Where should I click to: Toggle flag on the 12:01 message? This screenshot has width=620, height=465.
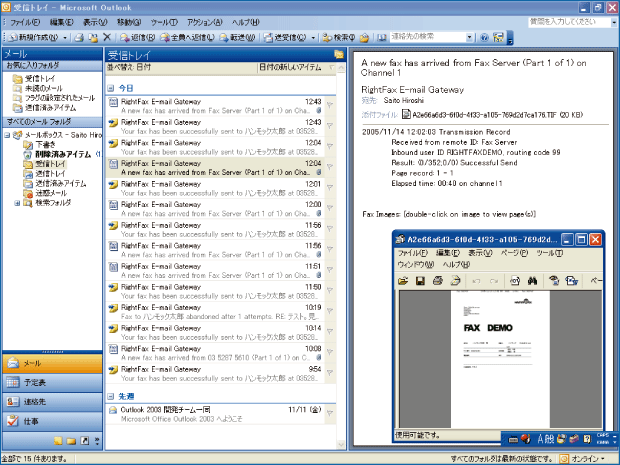[330, 187]
